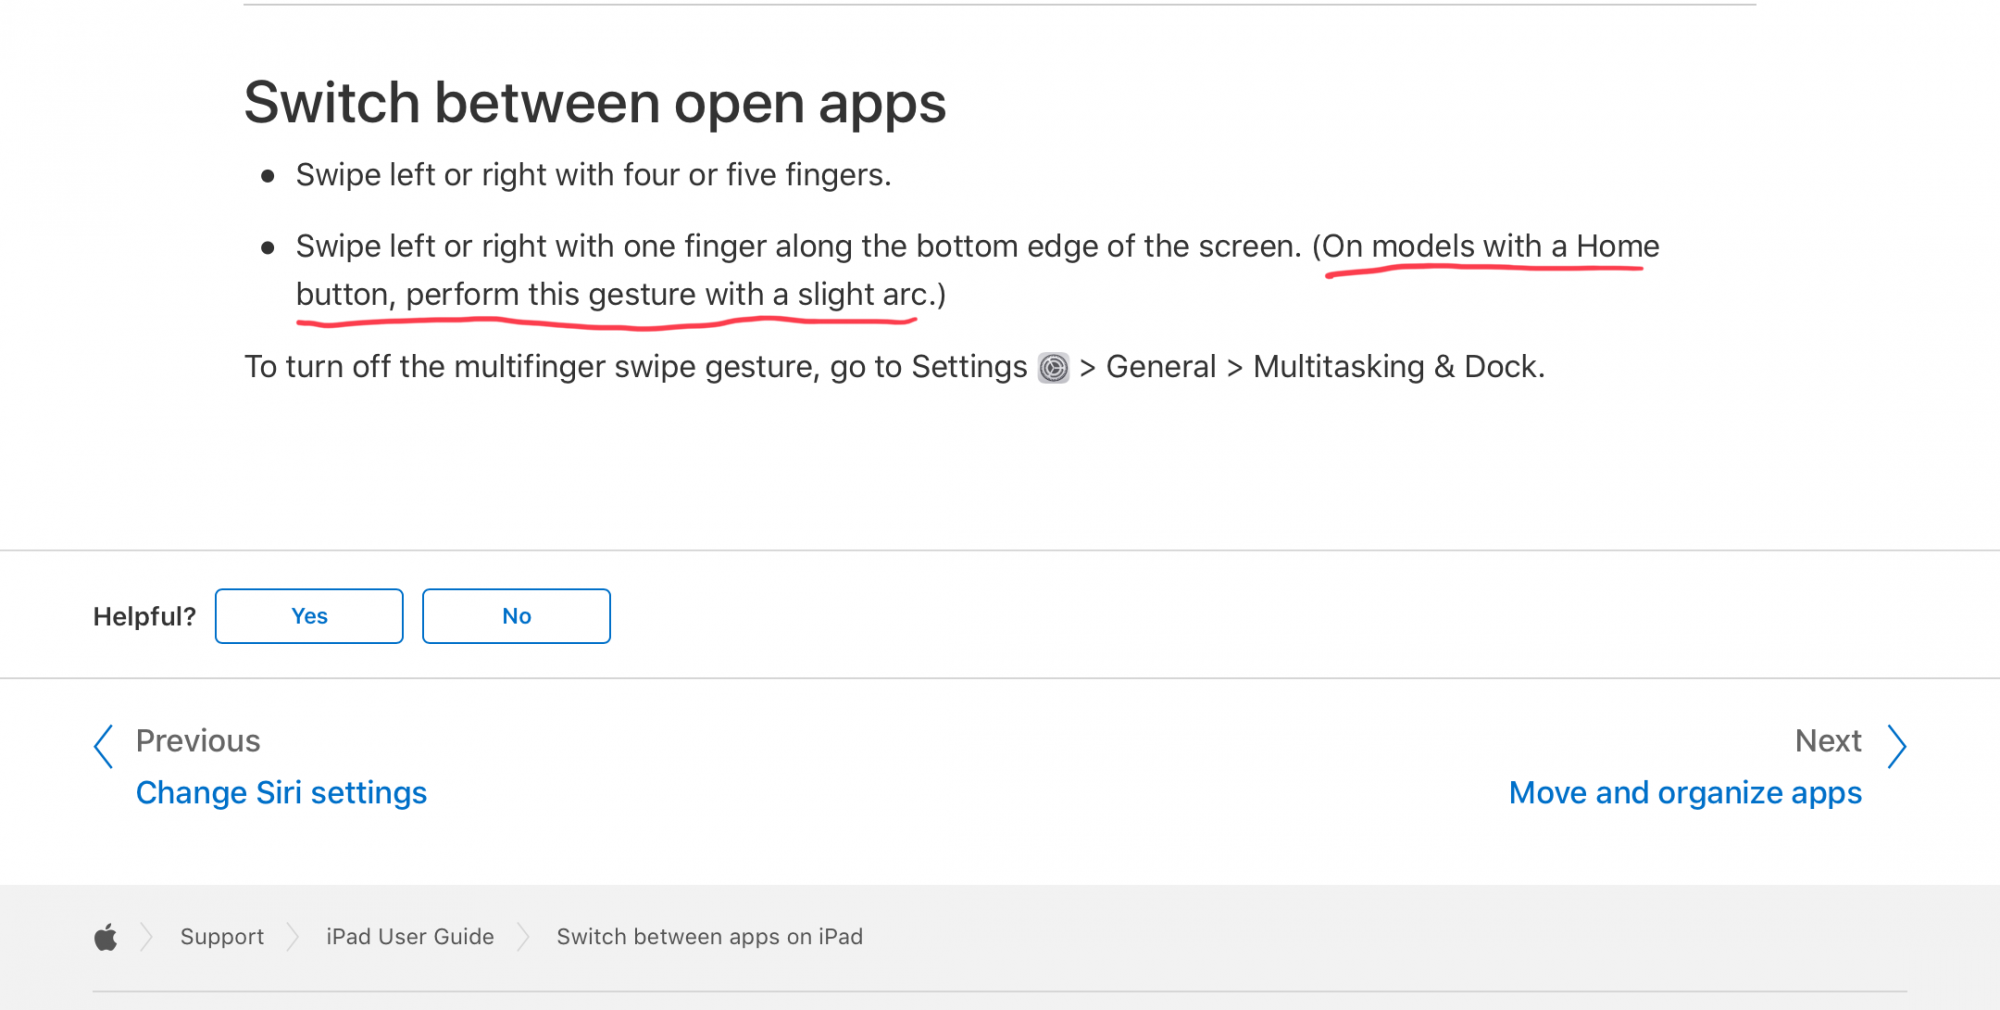Click the Switch between open apps heading
2000x1010 pixels.
tap(595, 104)
